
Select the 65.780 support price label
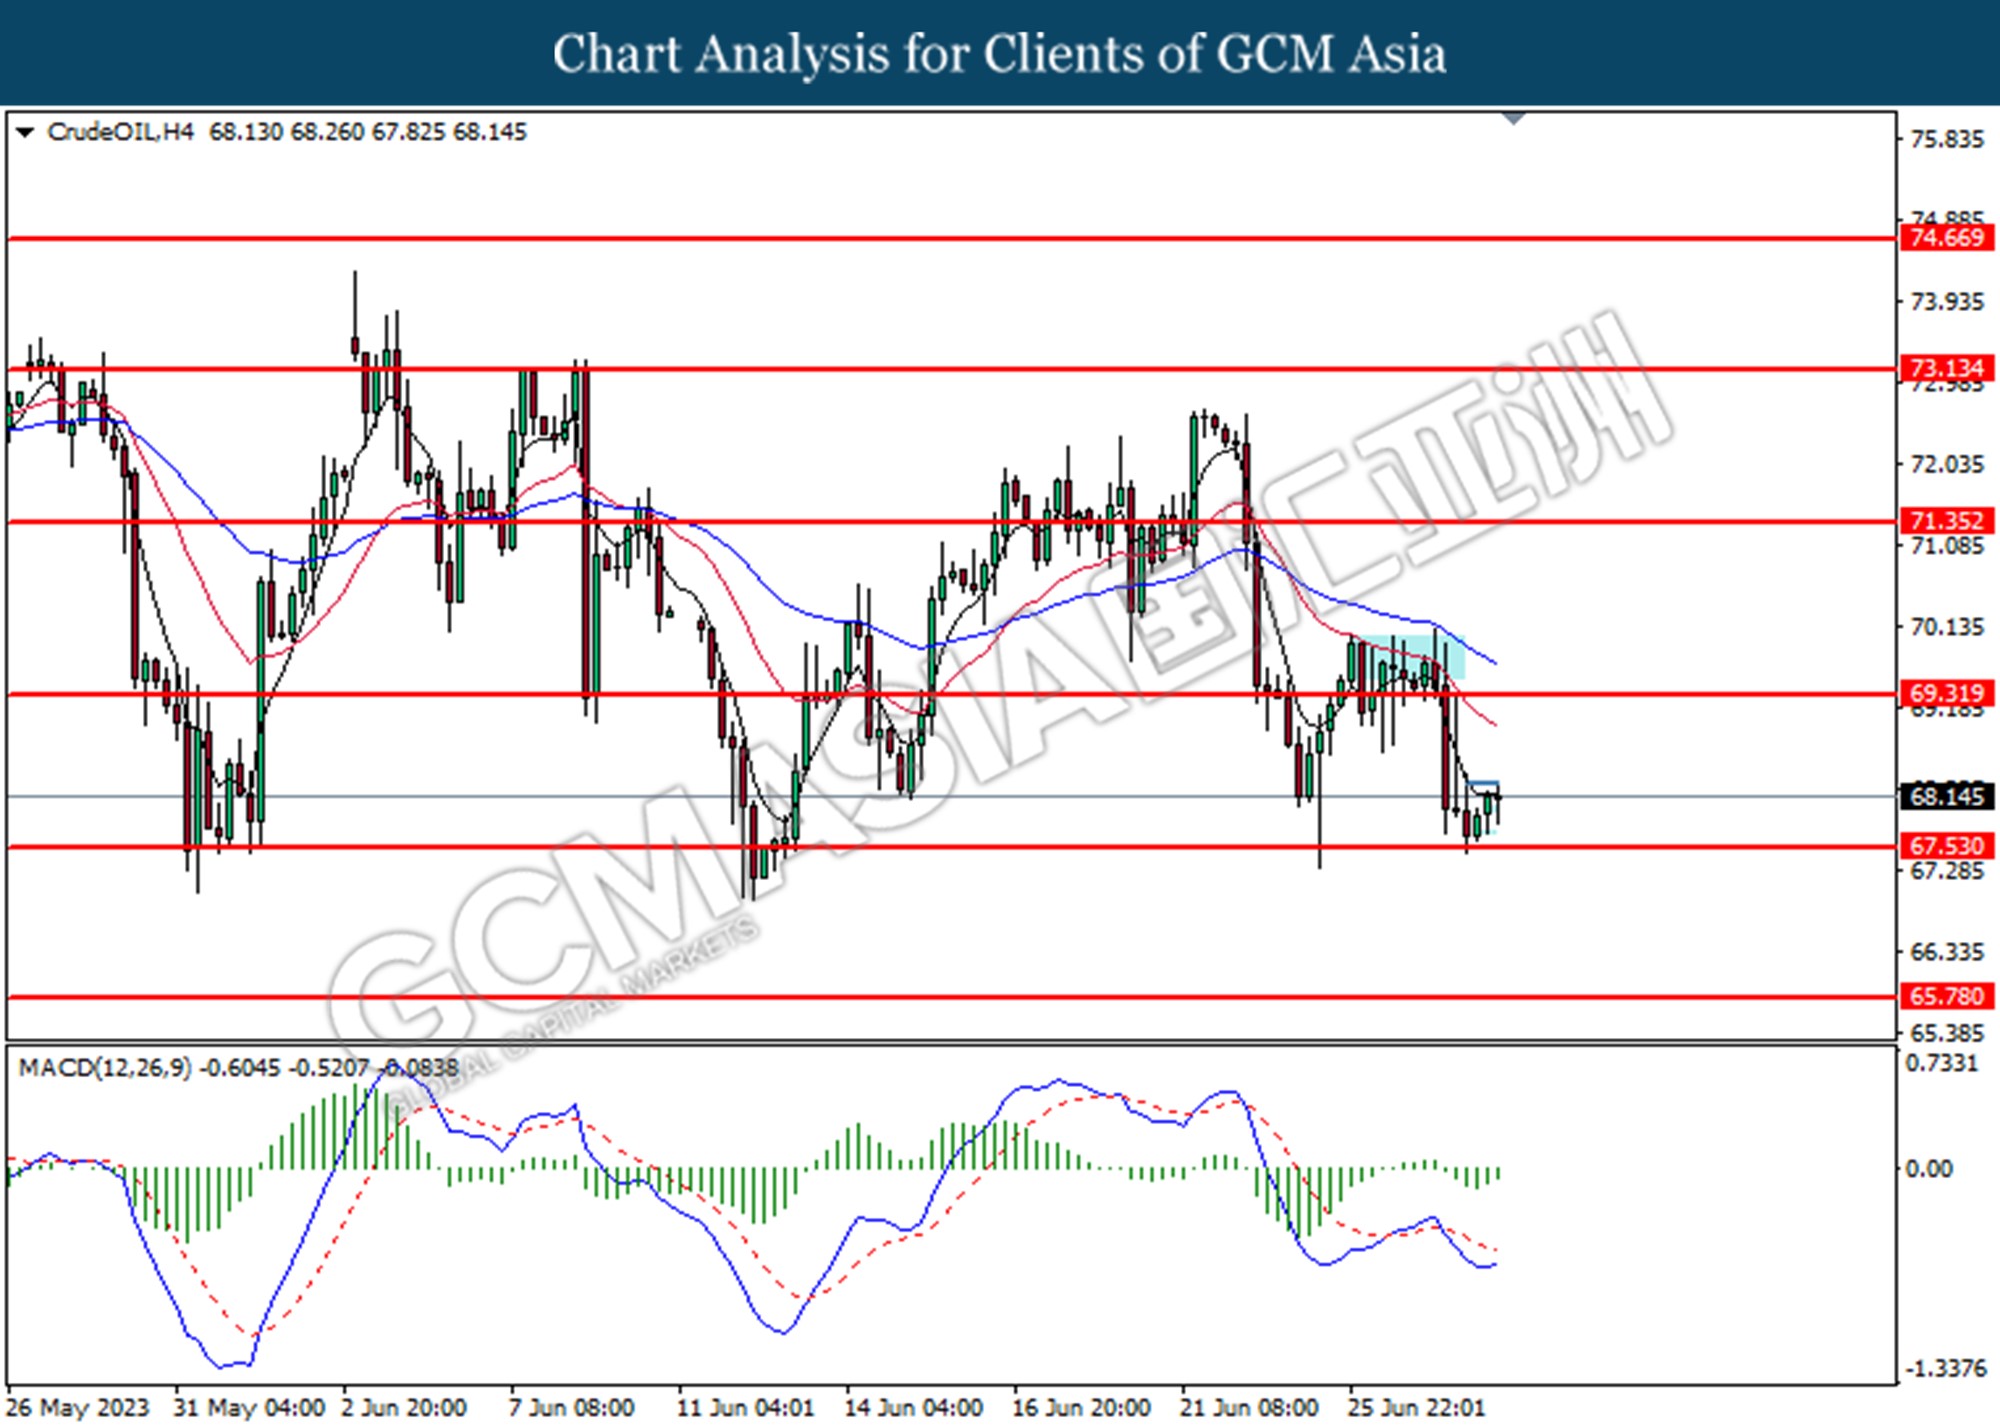(x=1946, y=996)
